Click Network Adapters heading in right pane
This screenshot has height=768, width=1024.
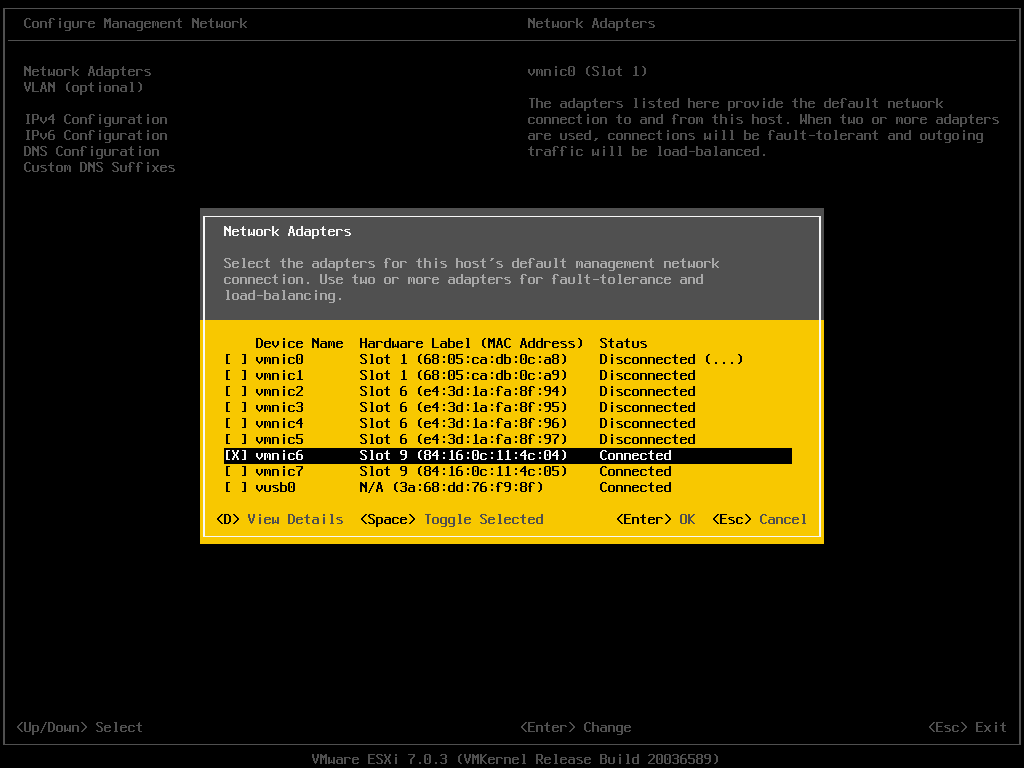pos(591,24)
